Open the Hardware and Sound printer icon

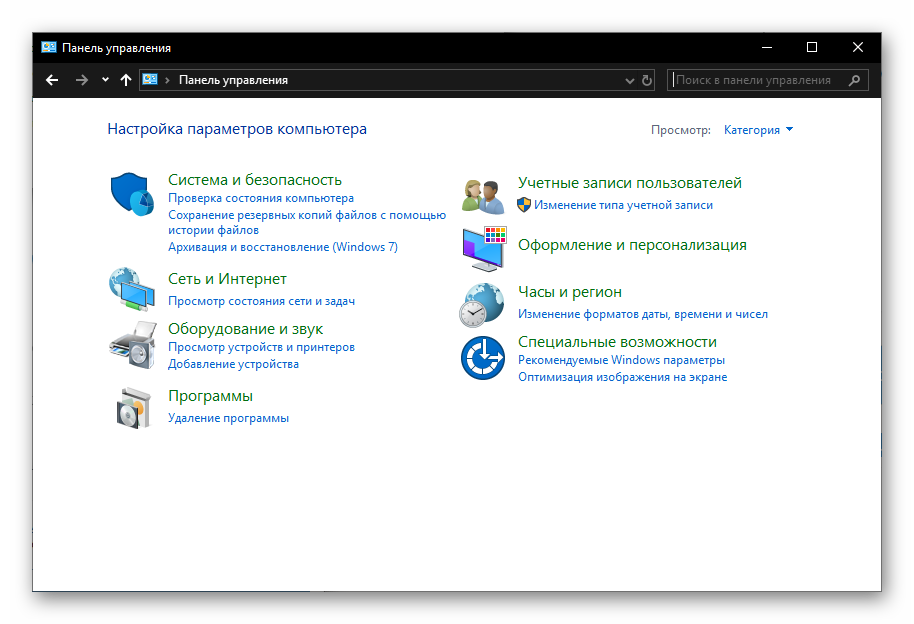coord(133,345)
